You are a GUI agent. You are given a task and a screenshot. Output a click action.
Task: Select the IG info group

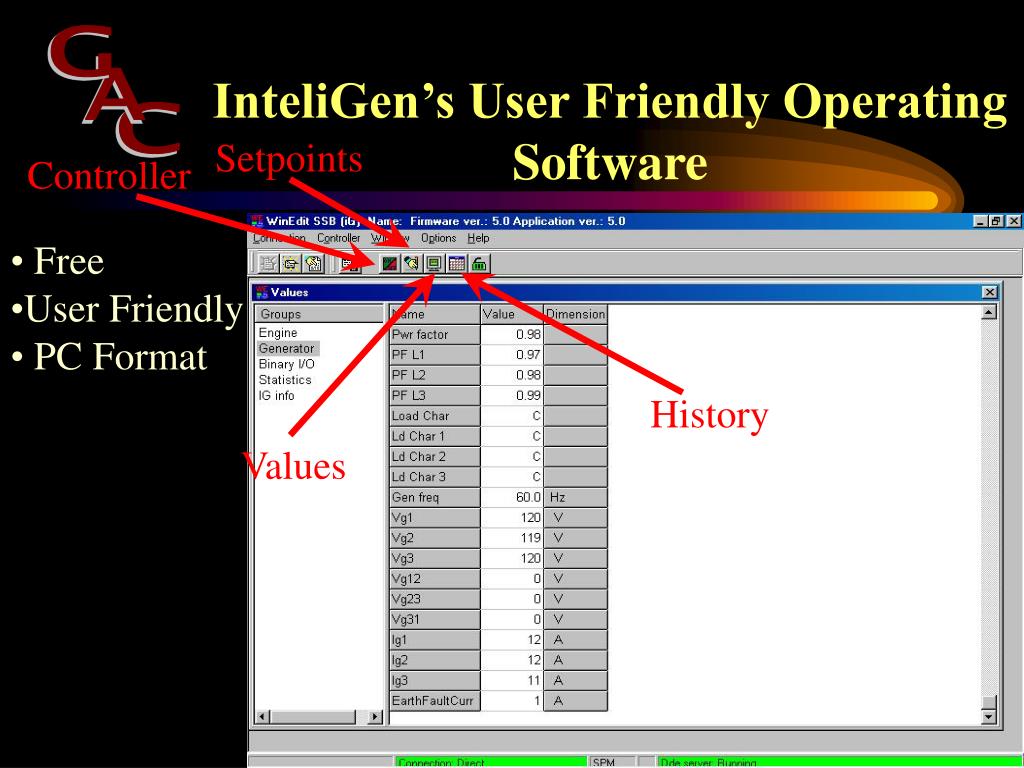click(x=276, y=396)
